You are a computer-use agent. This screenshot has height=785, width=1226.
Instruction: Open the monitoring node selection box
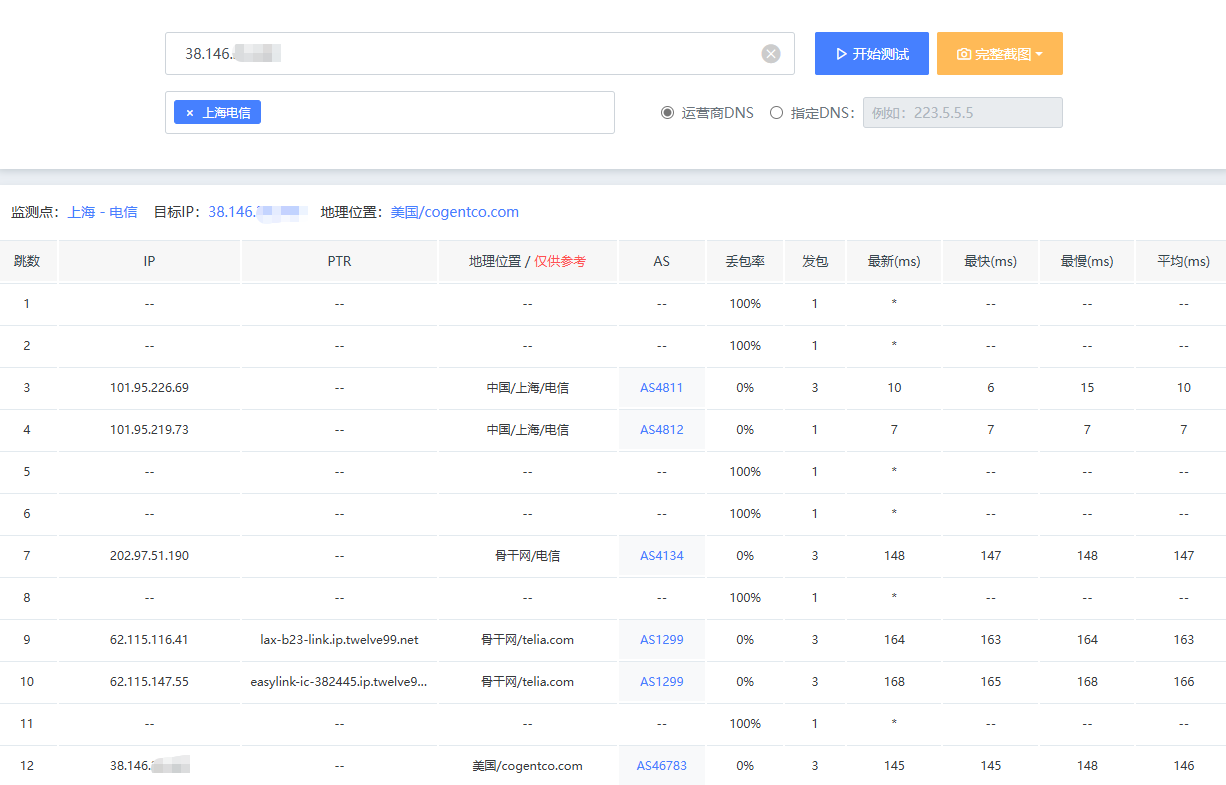[x=430, y=113]
